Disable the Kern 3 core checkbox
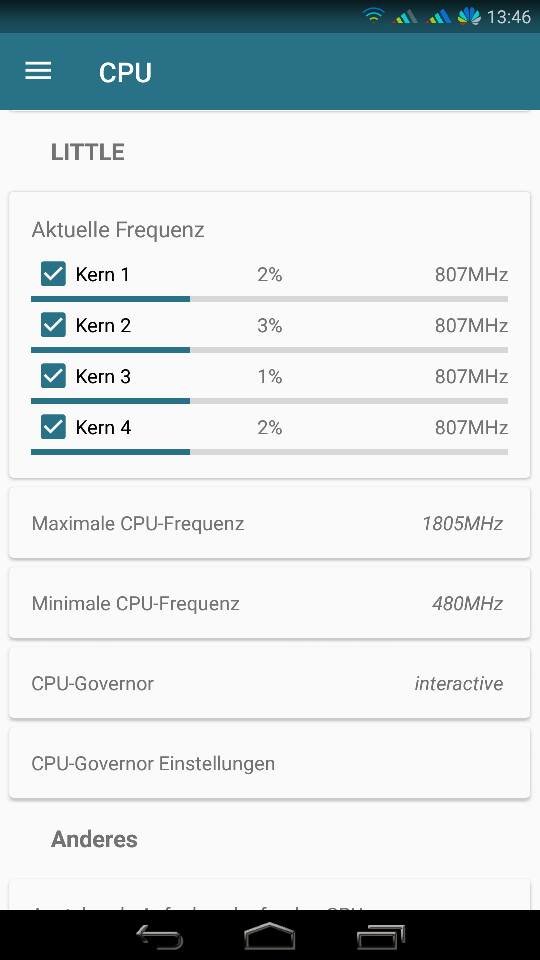The image size is (540, 960). (53, 376)
